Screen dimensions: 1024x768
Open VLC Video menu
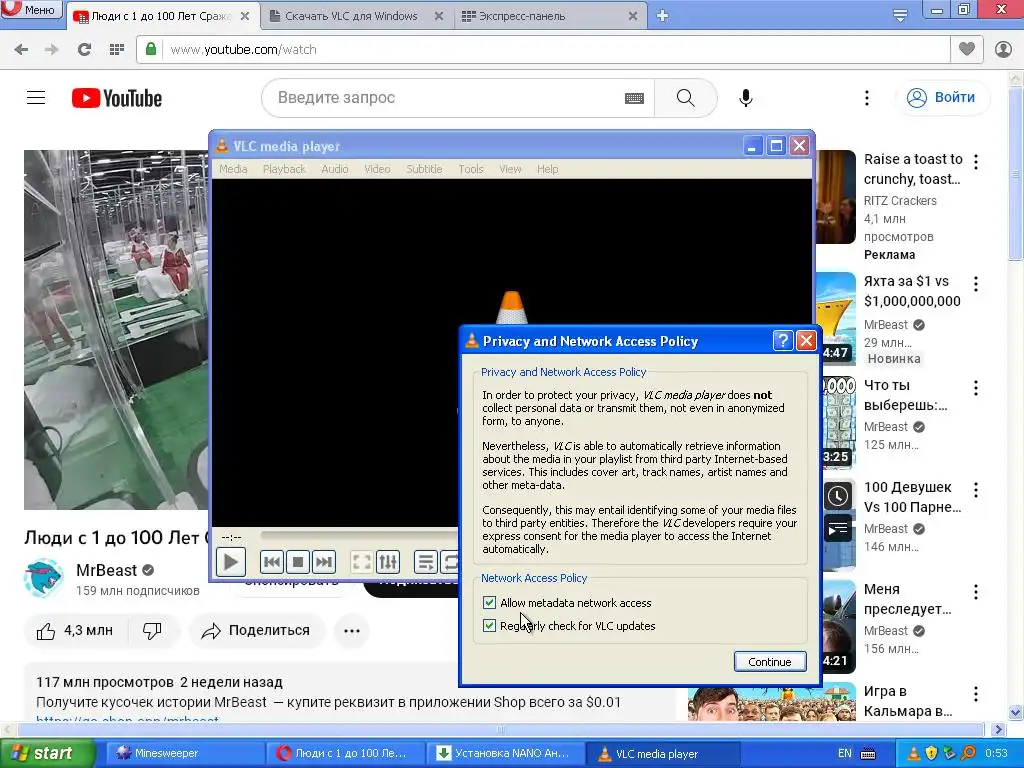[x=377, y=168]
